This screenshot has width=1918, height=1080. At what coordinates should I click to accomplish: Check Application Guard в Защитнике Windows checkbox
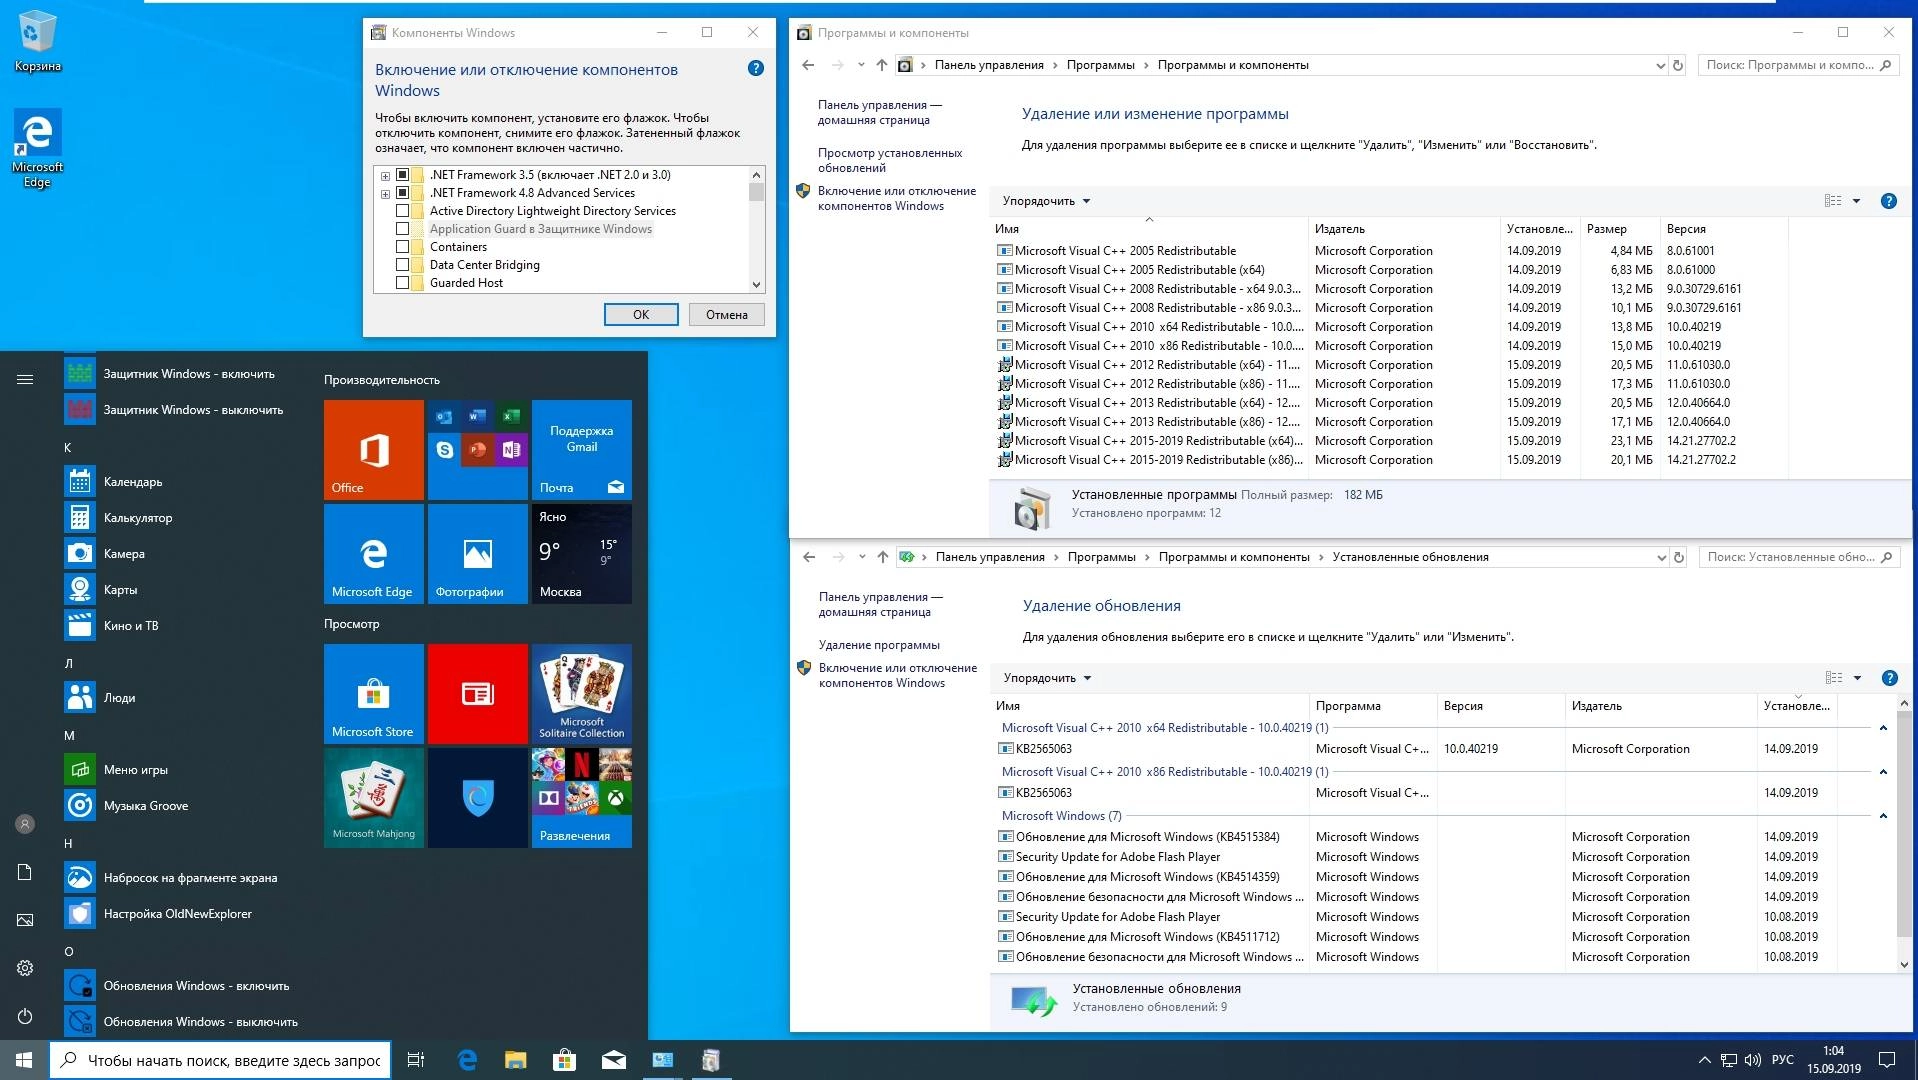point(403,229)
